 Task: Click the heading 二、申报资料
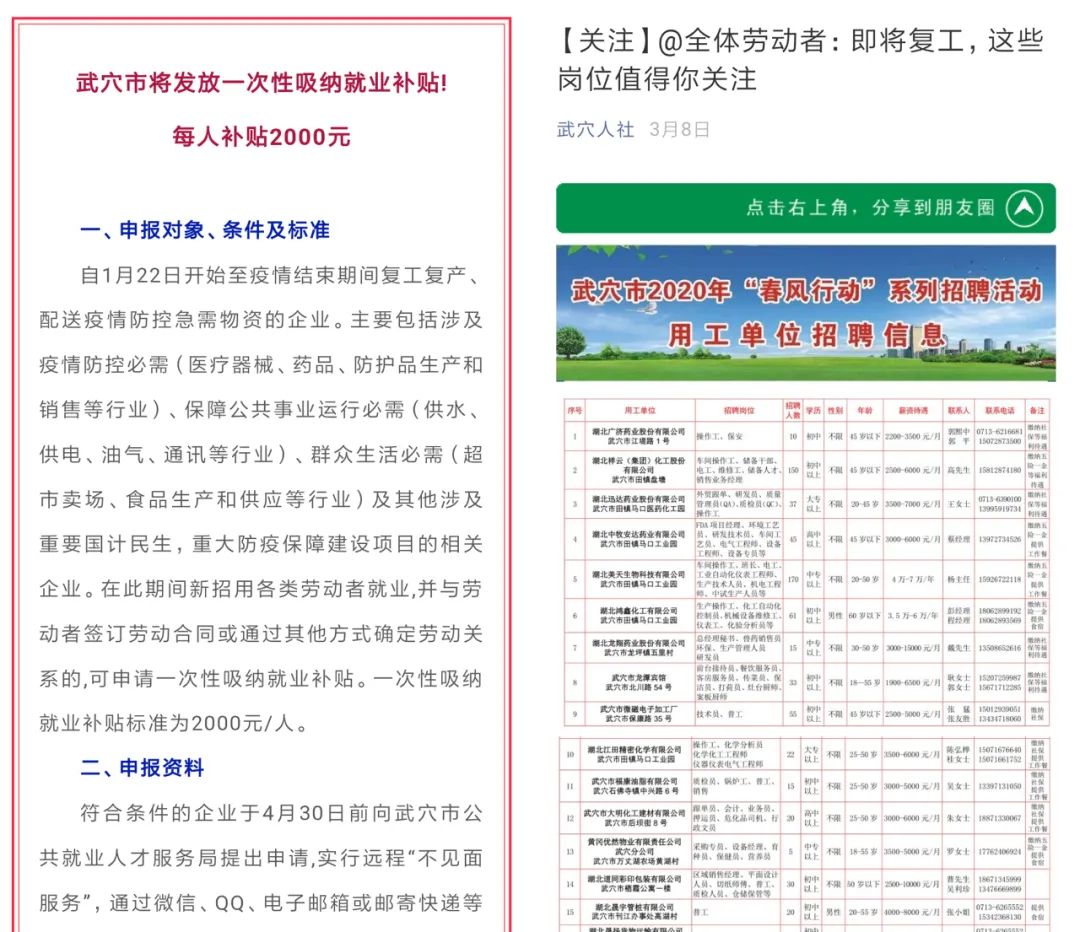143,767
